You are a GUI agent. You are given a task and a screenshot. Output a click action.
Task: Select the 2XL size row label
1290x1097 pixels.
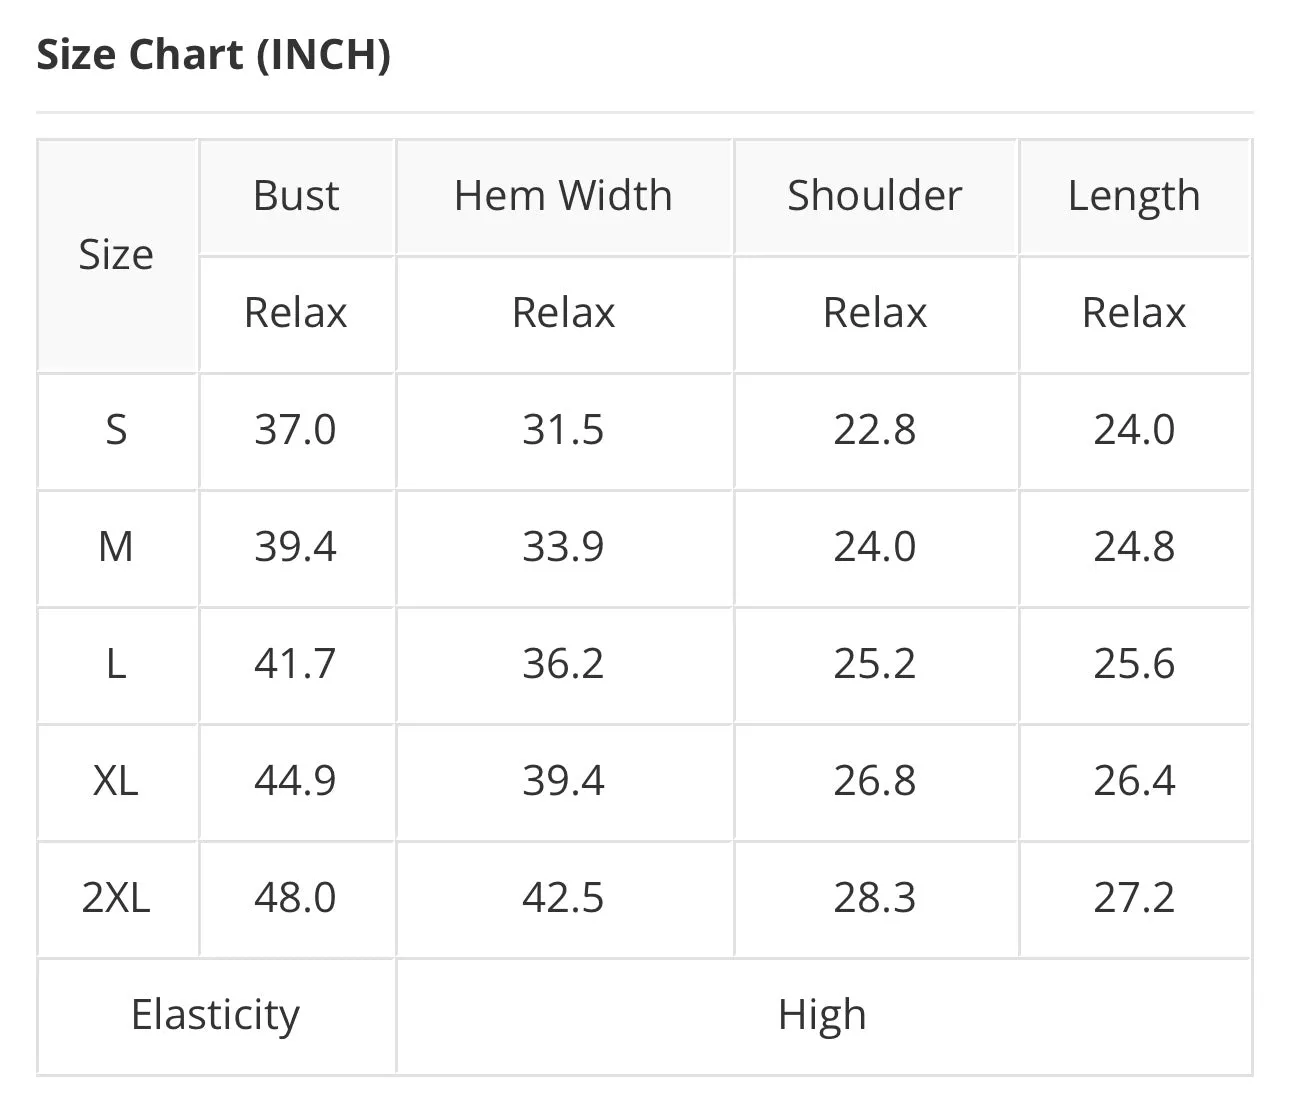tap(116, 898)
